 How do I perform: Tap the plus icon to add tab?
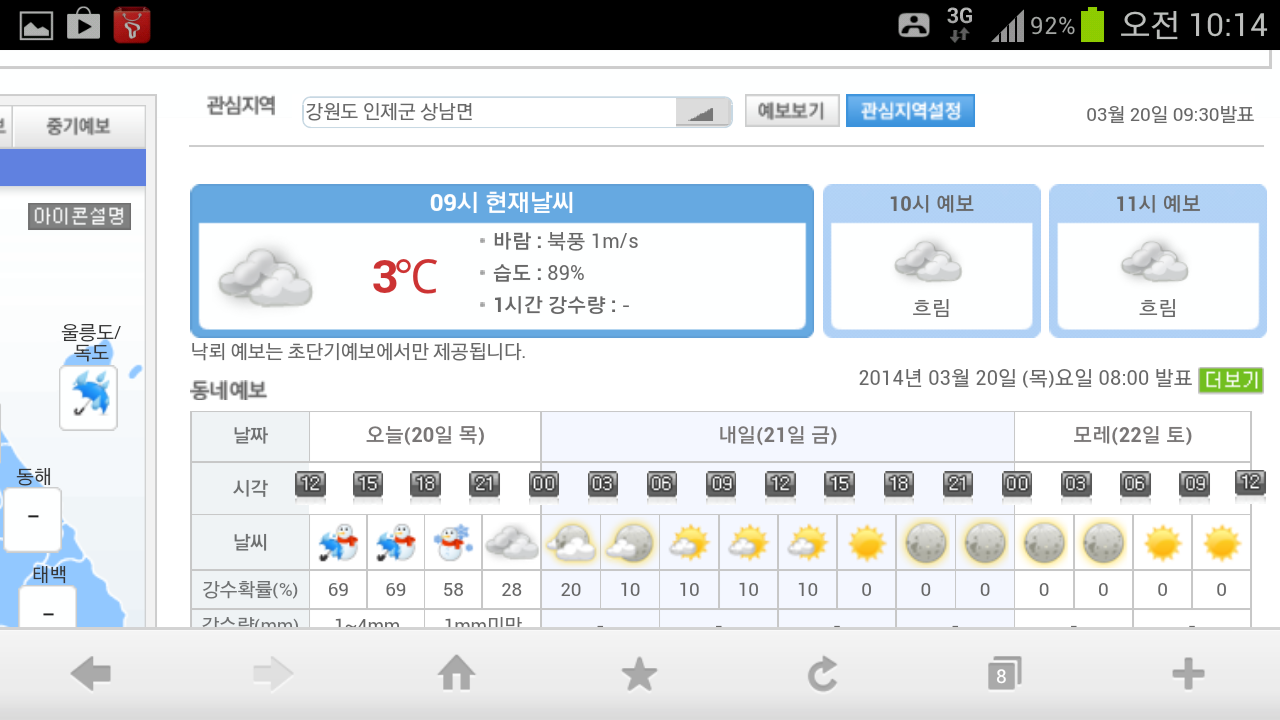tap(1188, 675)
